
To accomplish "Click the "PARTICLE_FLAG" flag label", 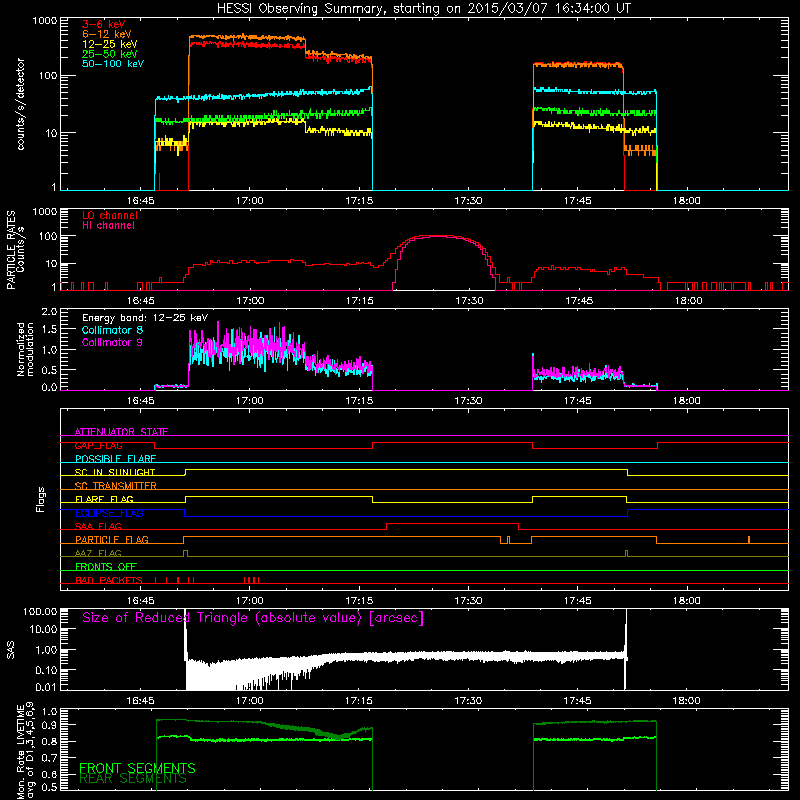I will pyautogui.click(x=112, y=540).
